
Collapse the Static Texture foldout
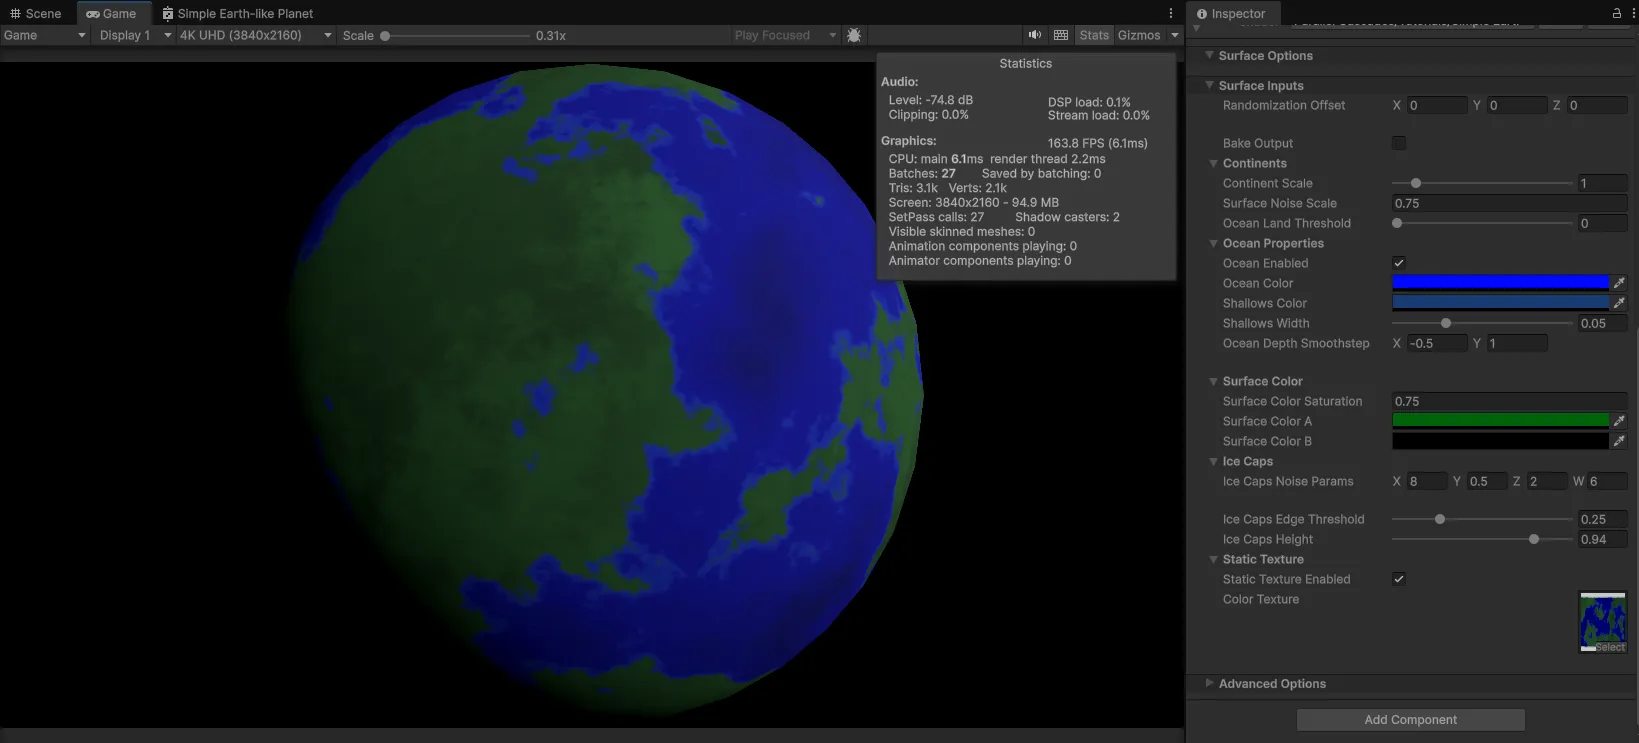tap(1213, 559)
